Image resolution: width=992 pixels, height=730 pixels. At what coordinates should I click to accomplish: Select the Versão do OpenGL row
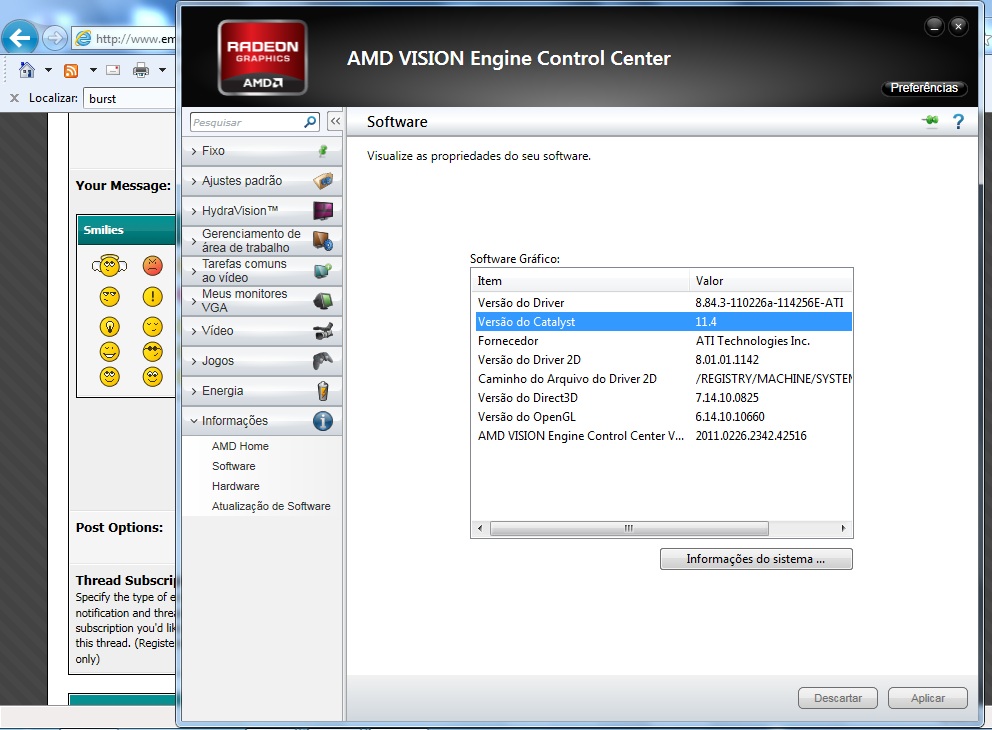pos(664,416)
